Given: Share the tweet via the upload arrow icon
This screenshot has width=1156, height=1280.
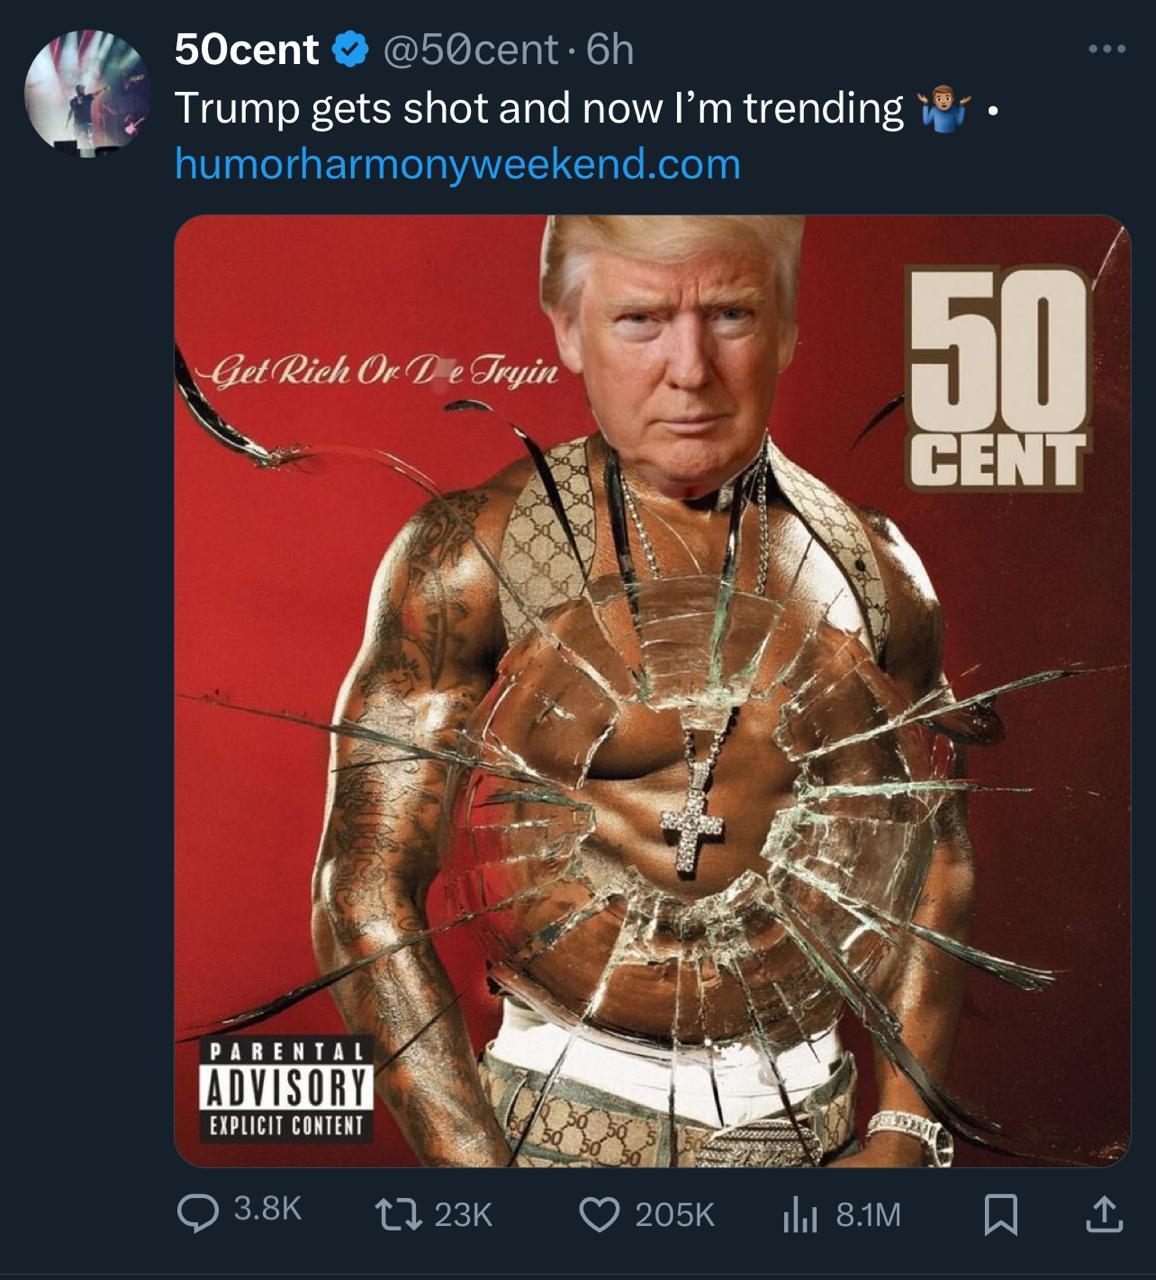Looking at the screenshot, I should (1104, 1214).
